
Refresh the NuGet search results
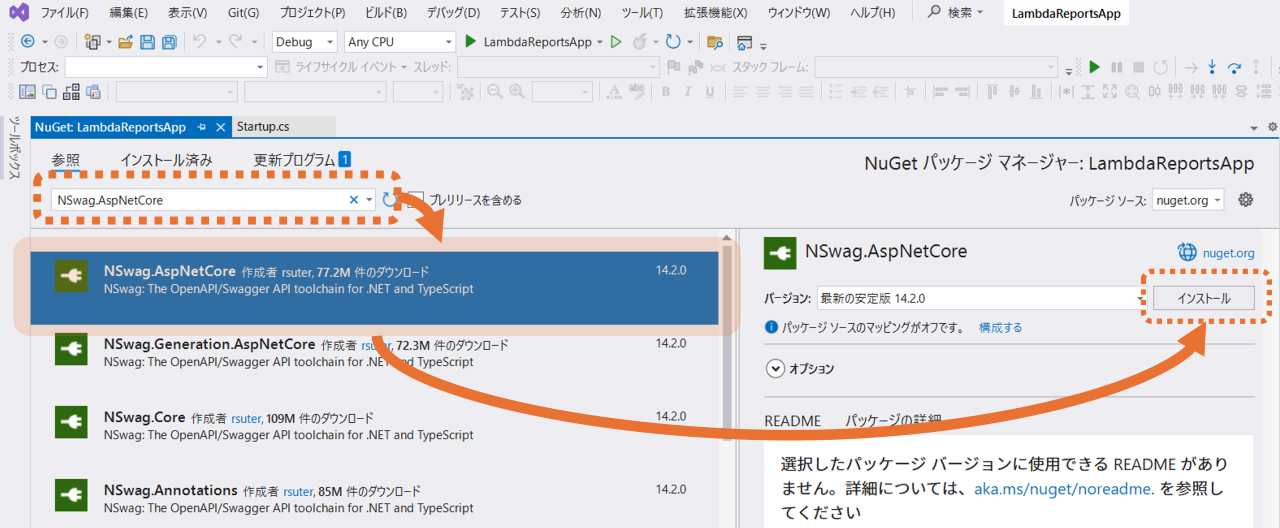(x=389, y=200)
